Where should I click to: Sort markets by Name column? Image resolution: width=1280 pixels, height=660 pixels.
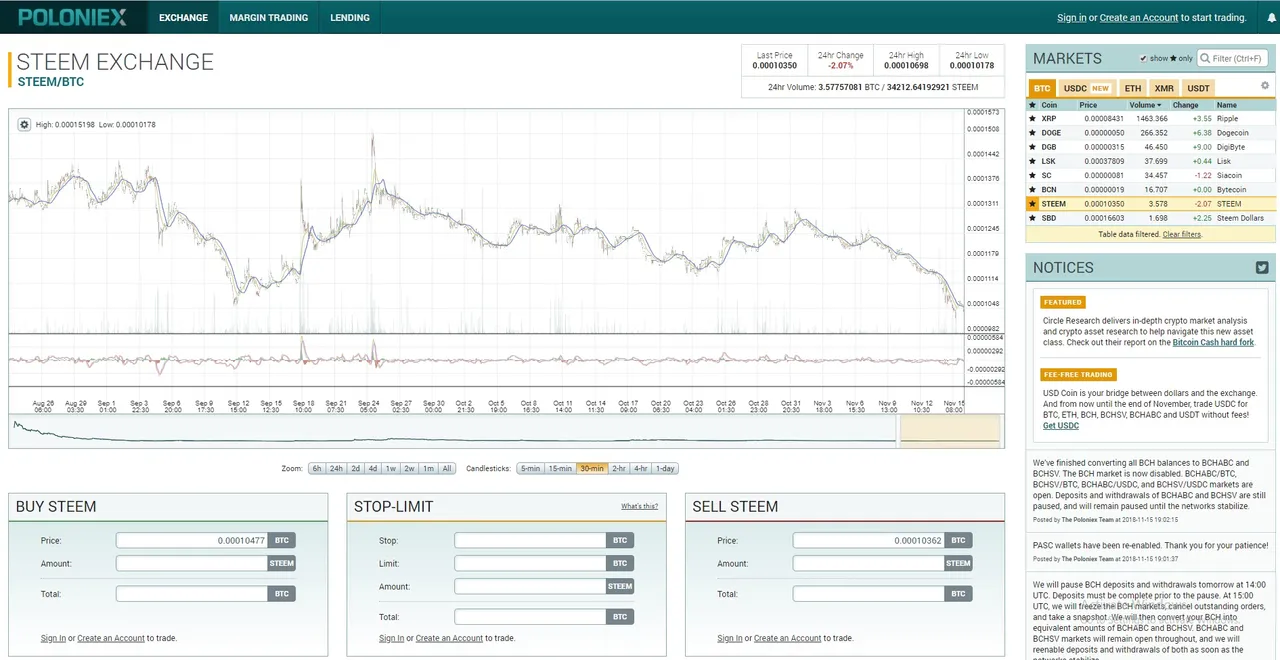[x=1226, y=105]
